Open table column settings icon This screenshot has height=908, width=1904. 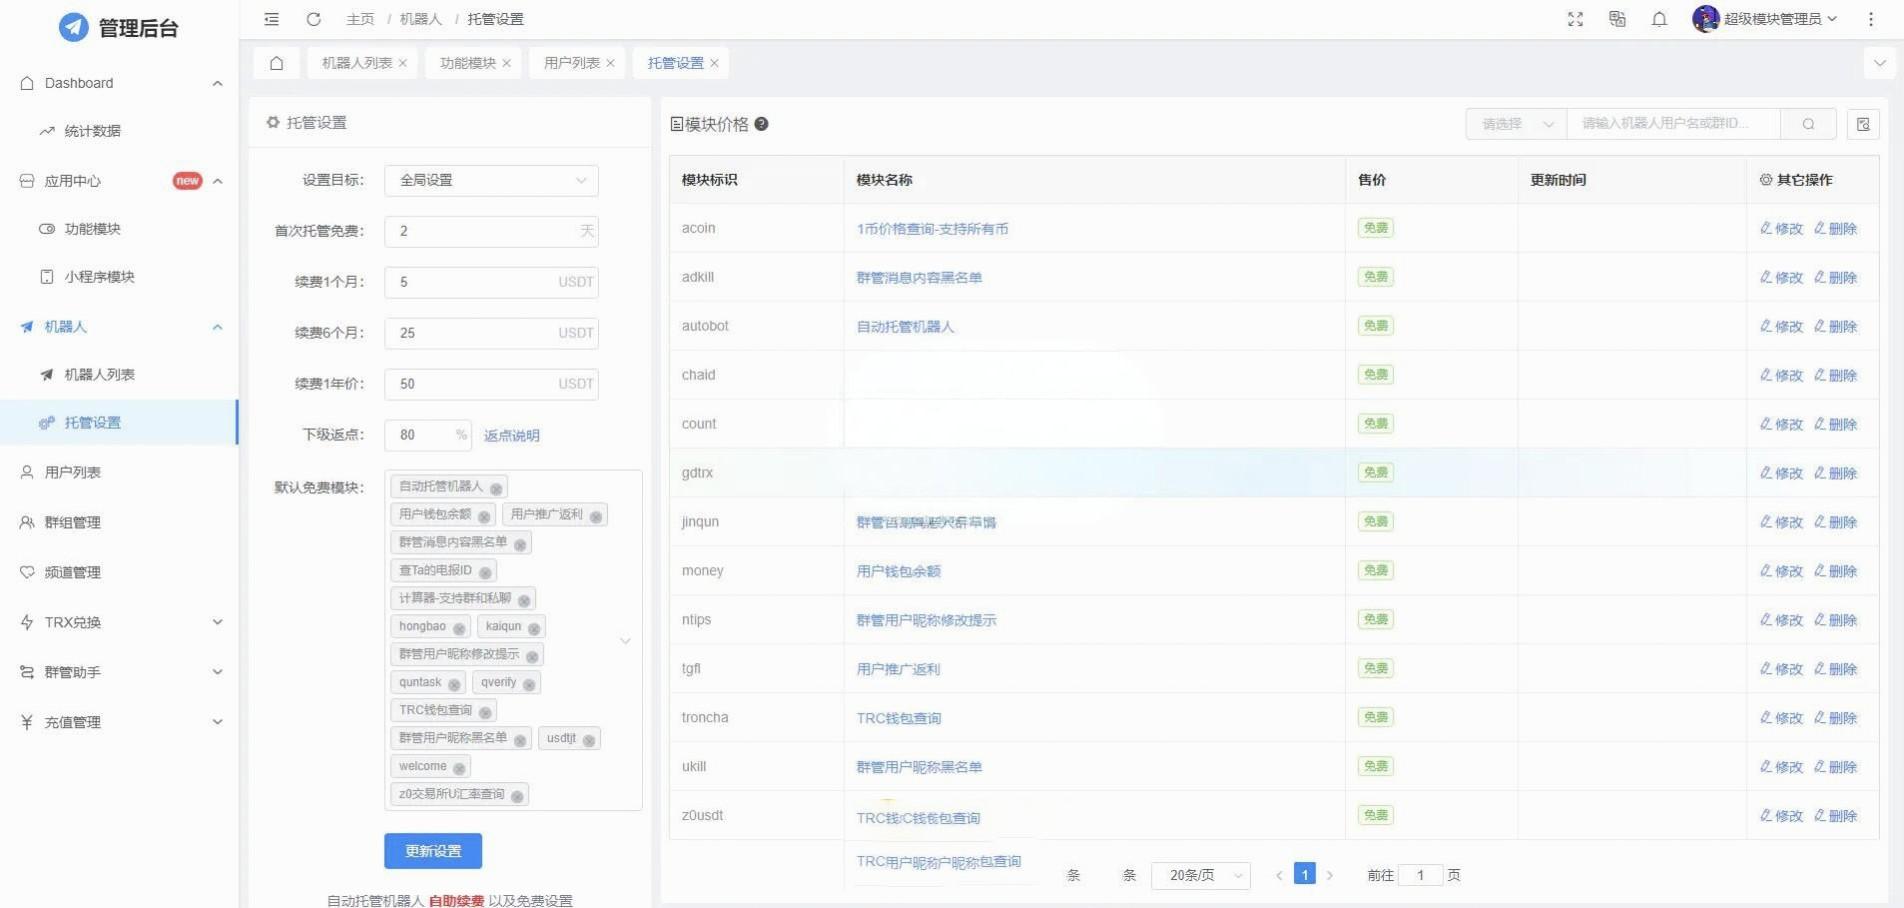coord(1863,124)
